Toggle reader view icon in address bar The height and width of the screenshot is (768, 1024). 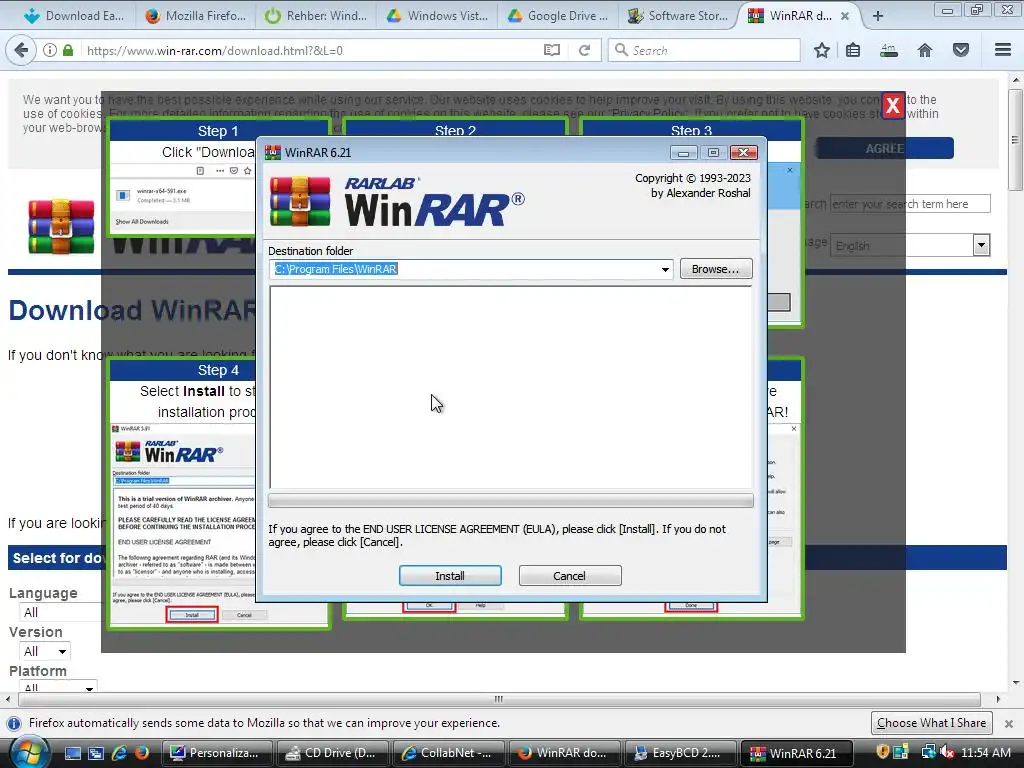tap(552, 50)
